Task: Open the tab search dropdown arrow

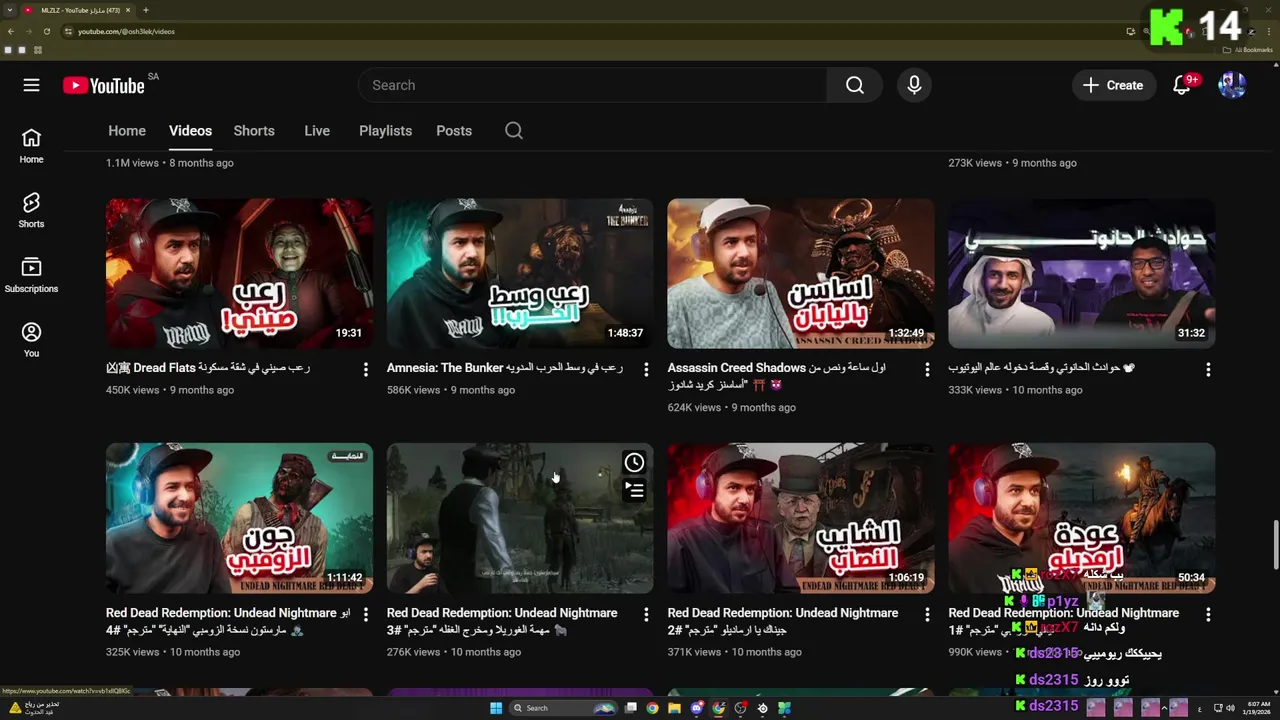Action: (10, 10)
